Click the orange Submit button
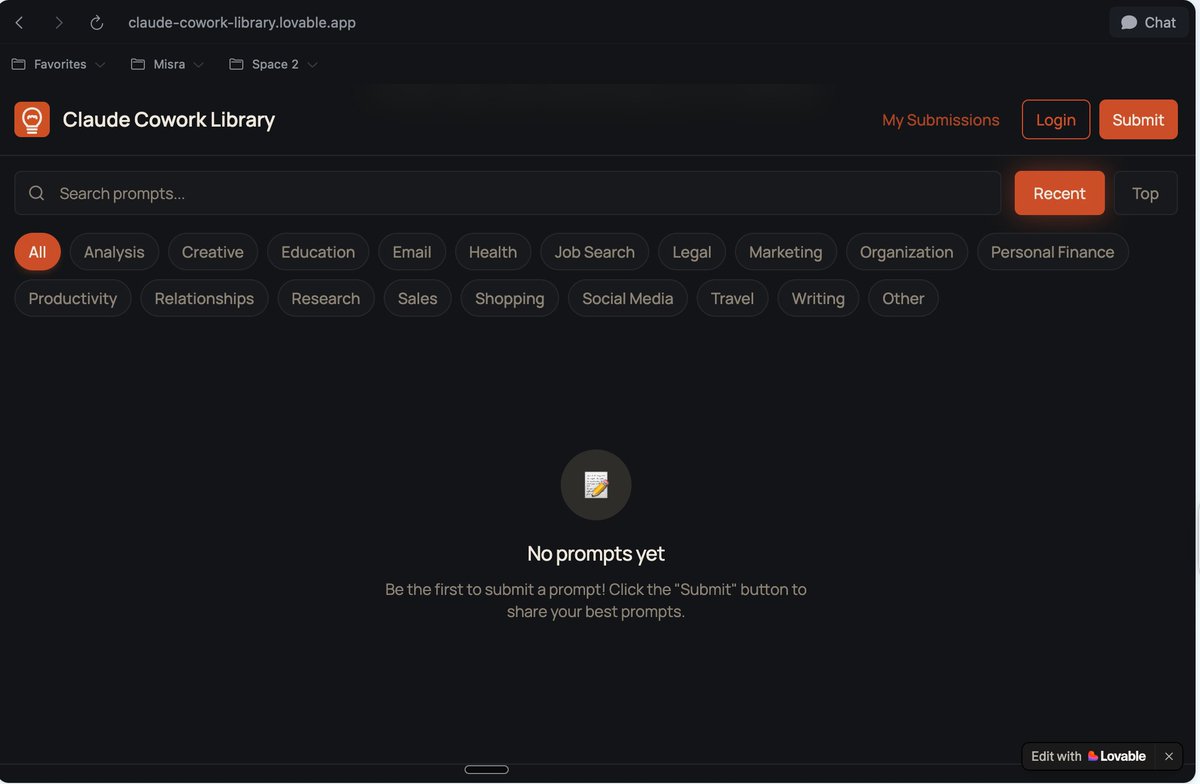The width and height of the screenshot is (1200, 784). (x=1138, y=120)
